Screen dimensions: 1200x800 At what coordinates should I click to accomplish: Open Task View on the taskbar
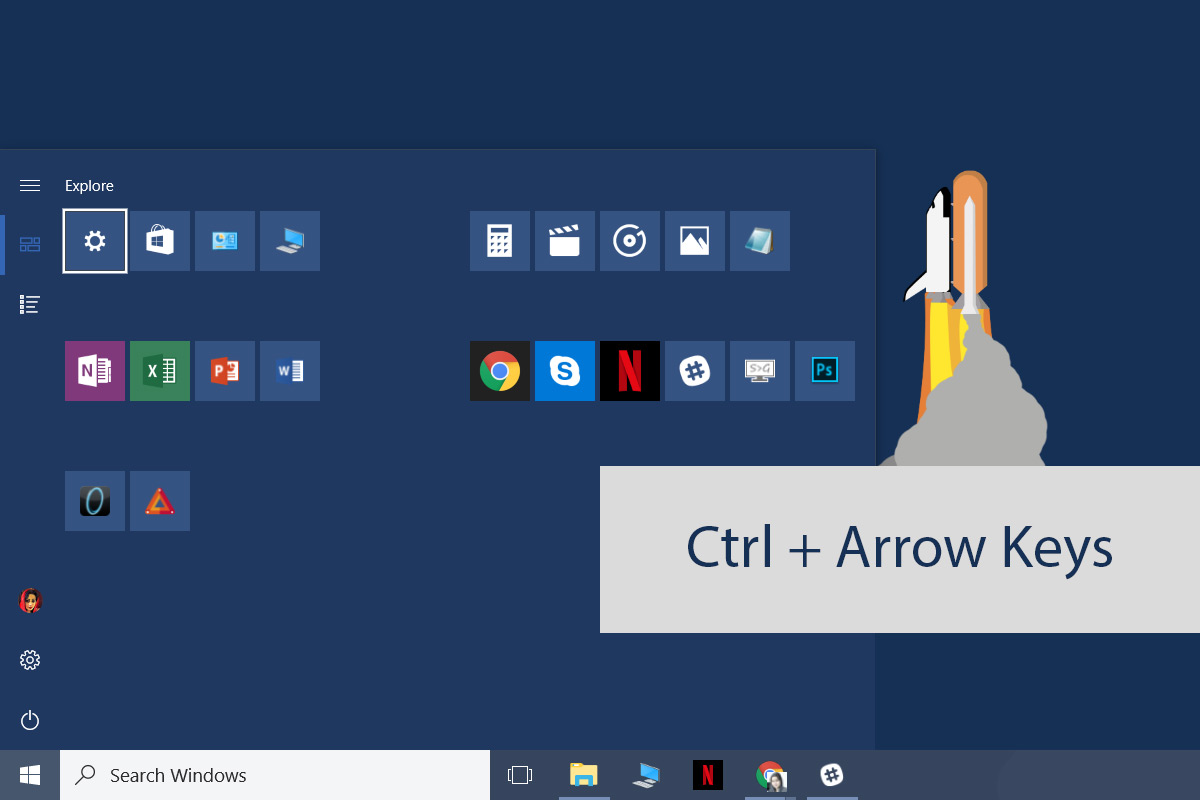coord(520,775)
